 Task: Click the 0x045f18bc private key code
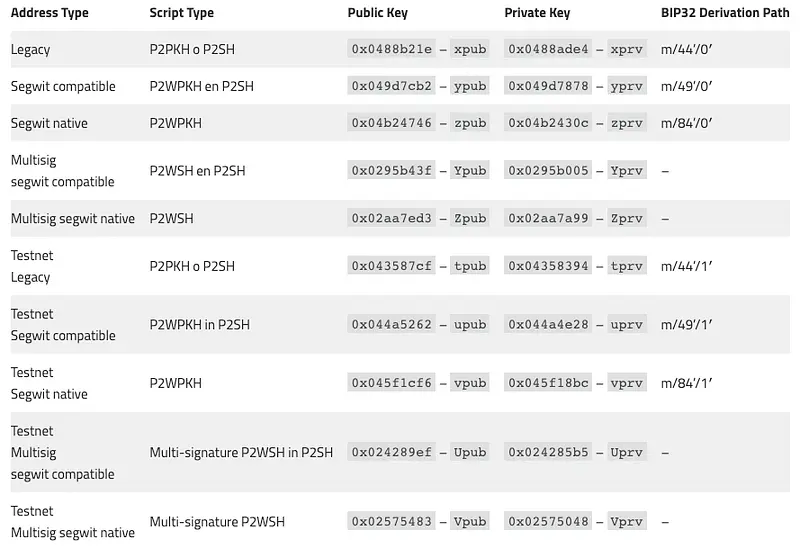[x=549, y=383]
